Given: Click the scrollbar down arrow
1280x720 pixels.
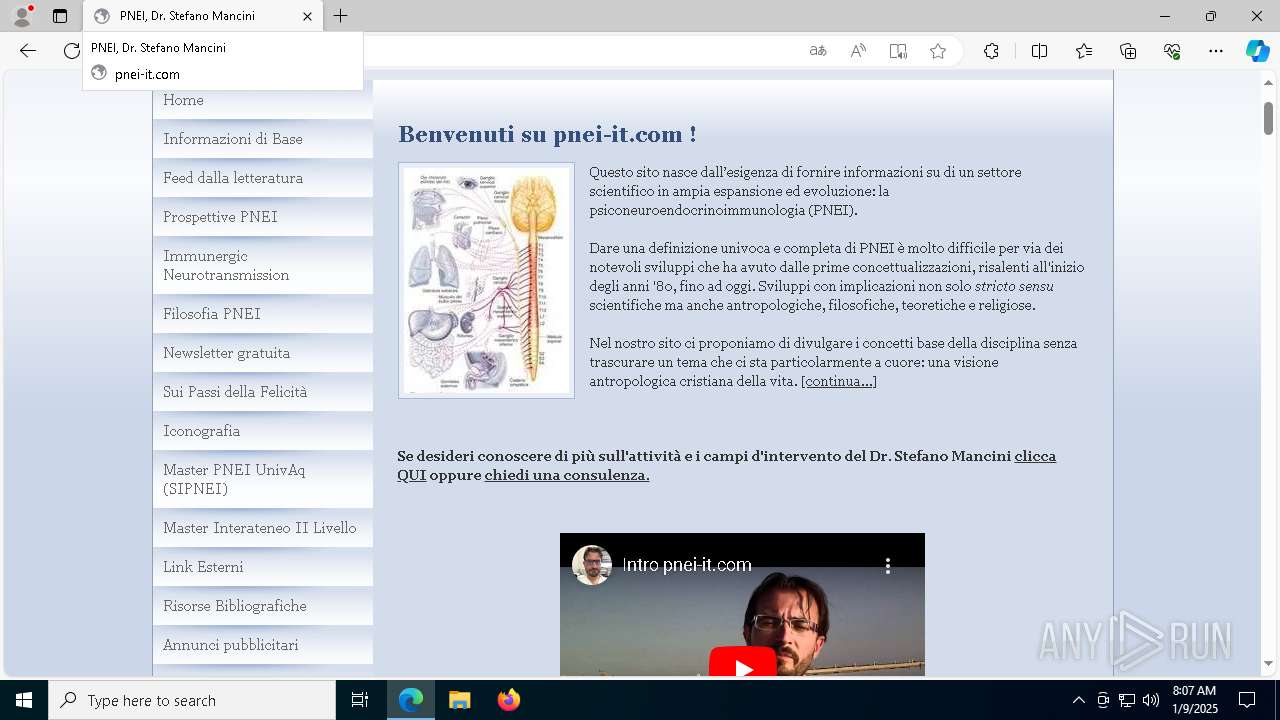Looking at the screenshot, I should [x=1268, y=663].
